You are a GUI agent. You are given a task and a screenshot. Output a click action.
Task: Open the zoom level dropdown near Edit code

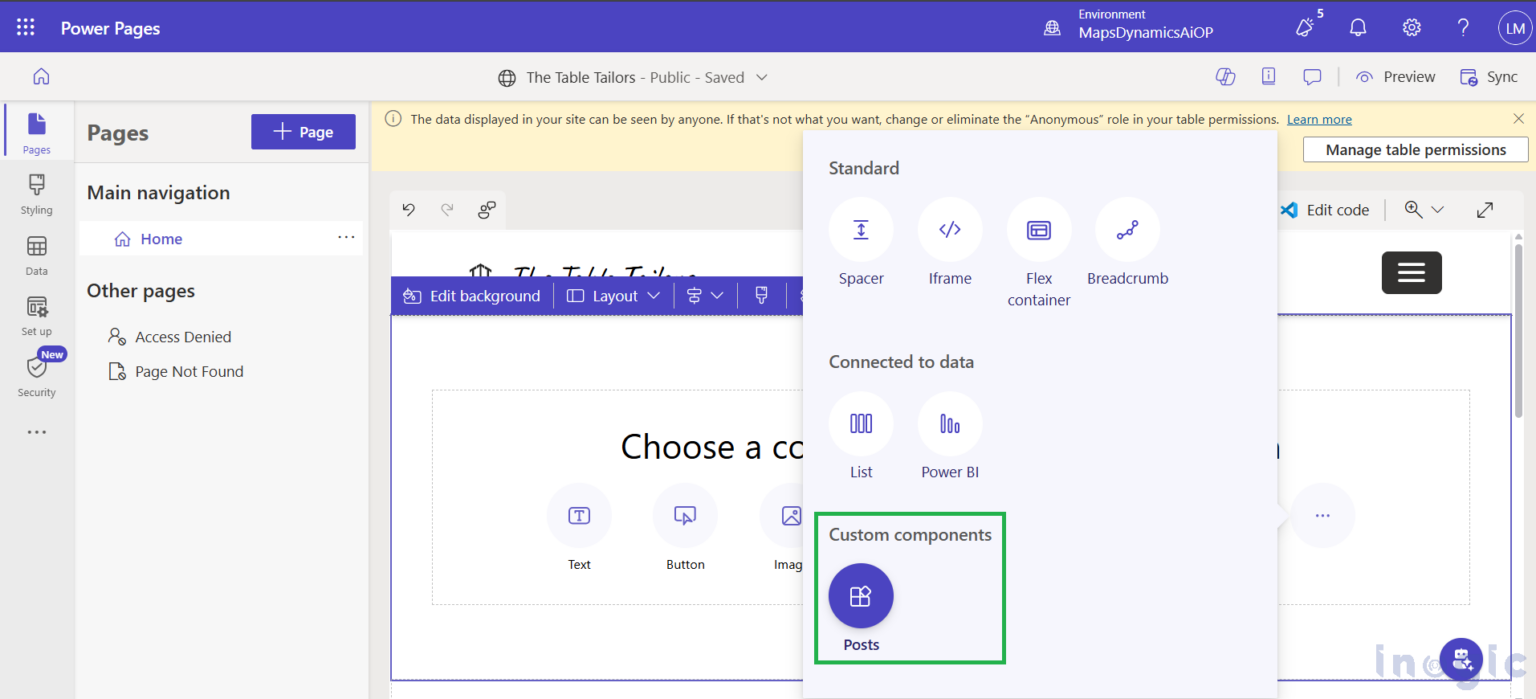click(x=1422, y=210)
